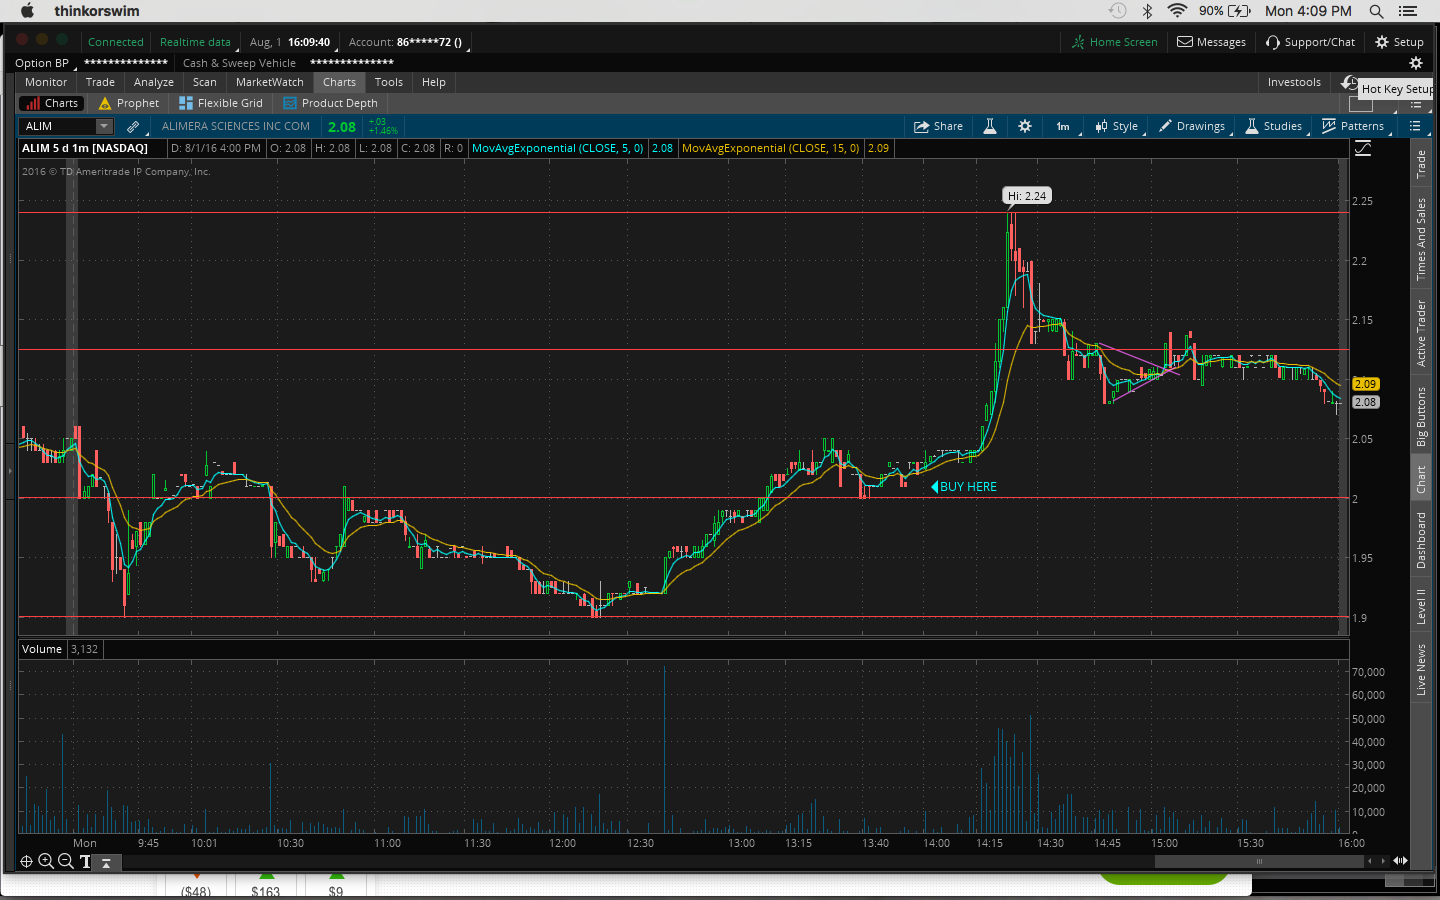The height and width of the screenshot is (900, 1440).
Task: Click the scroll-to-end arrows icon
Action: pyautogui.click(x=1401, y=861)
